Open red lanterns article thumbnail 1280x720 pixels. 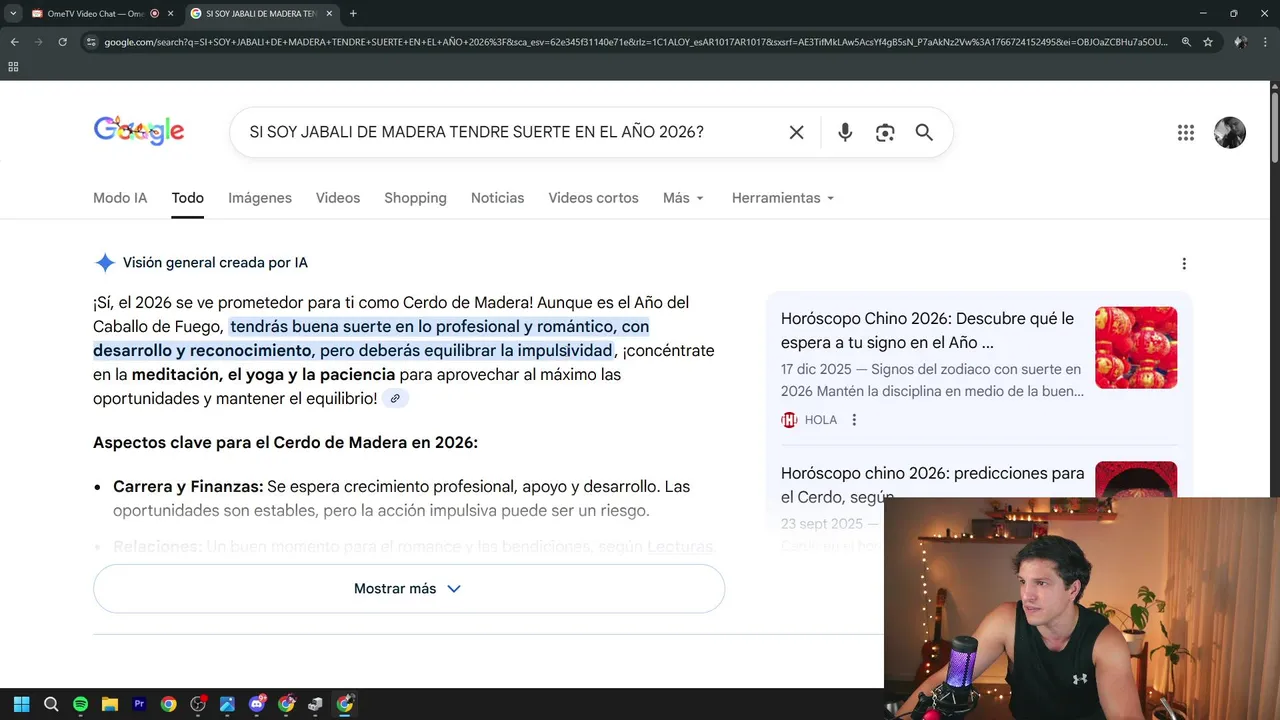[x=1136, y=347]
